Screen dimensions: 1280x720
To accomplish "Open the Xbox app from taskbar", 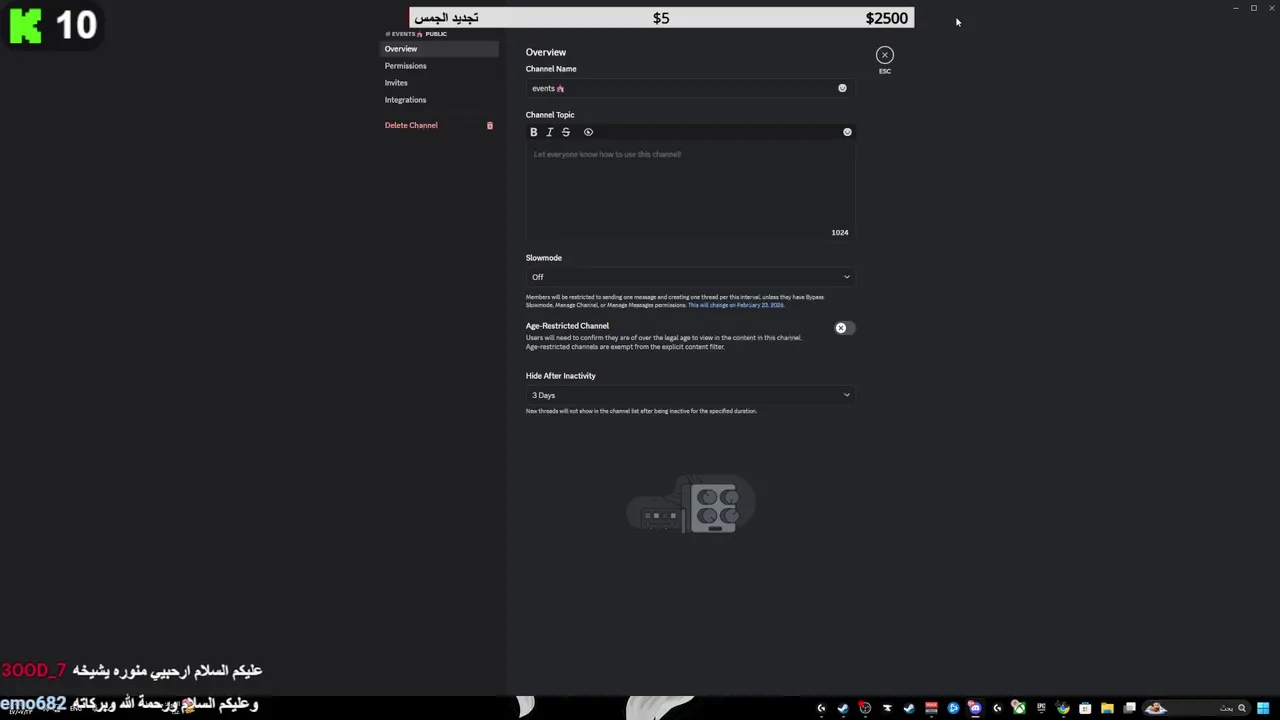I will coord(1019,708).
